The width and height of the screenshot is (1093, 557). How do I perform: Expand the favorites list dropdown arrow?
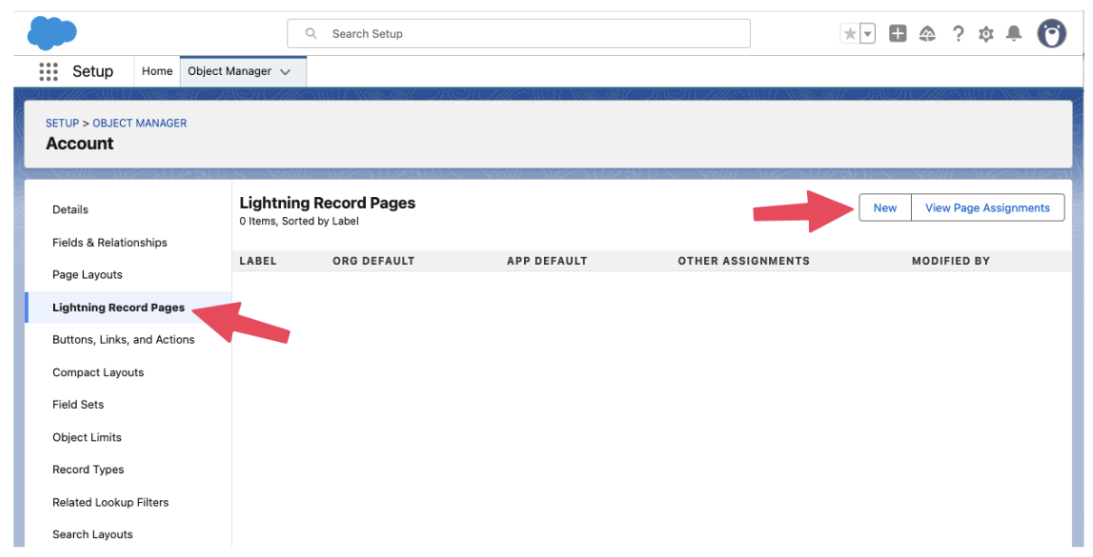coord(867,34)
